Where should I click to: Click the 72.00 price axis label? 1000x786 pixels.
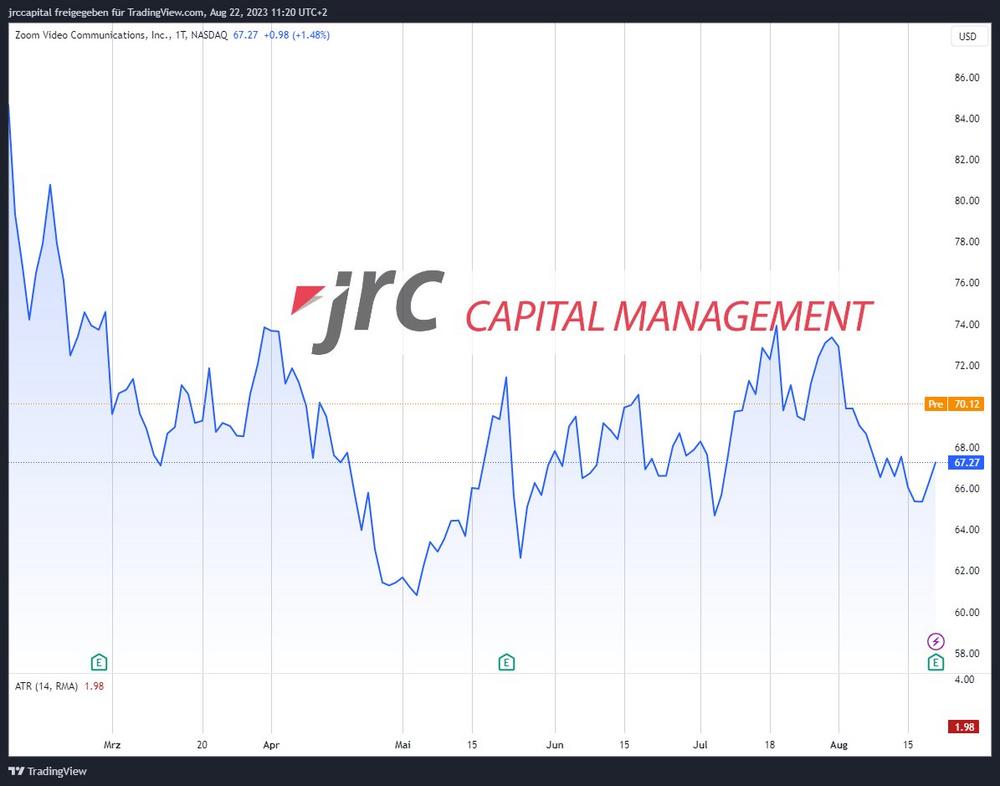[967, 365]
